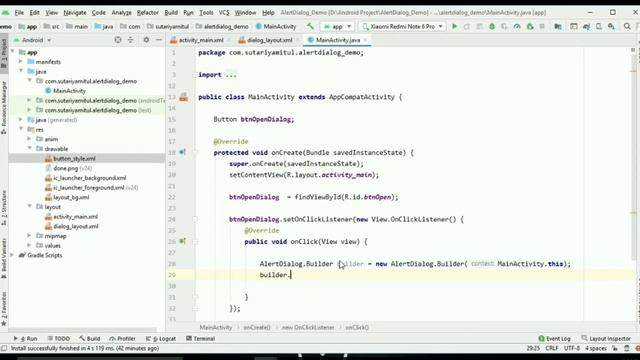Screen dimensions: 640x360
Task: Open the profiler gauge icon in toolbar
Action: tap(517, 27)
